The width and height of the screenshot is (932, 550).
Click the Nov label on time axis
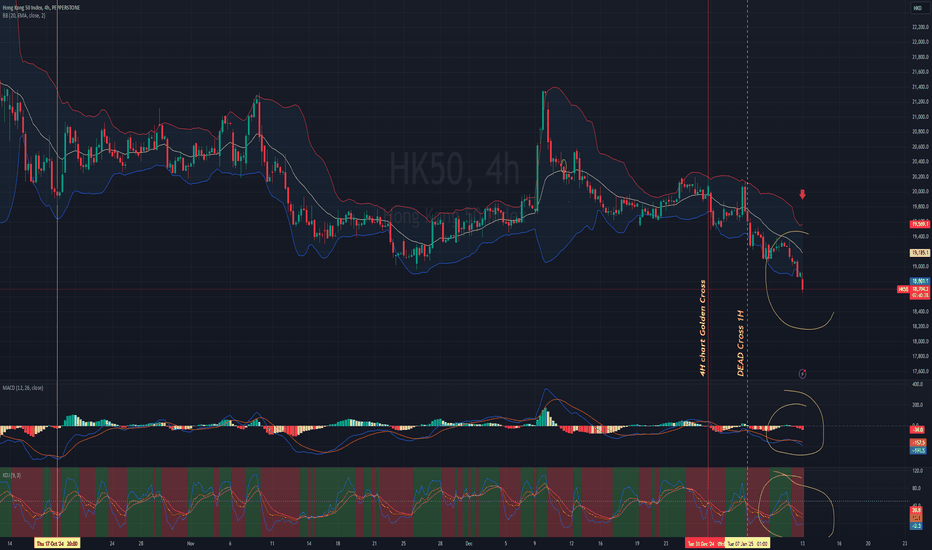click(191, 543)
